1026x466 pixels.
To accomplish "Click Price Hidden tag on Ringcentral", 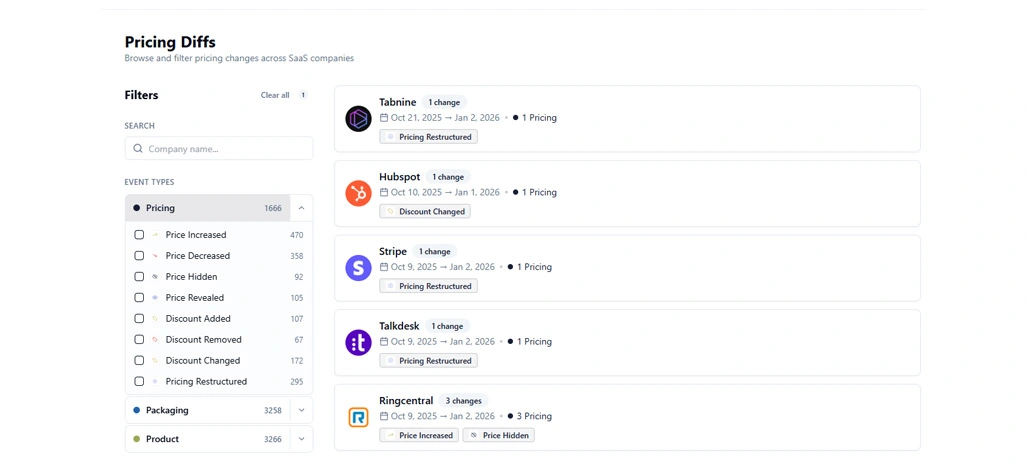I will coord(499,436).
